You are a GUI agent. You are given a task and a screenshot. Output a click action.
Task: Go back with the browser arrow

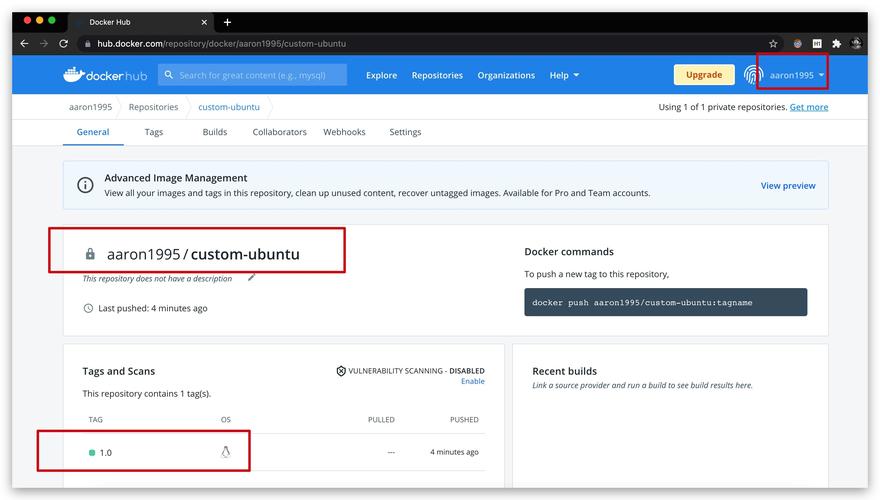coord(24,43)
